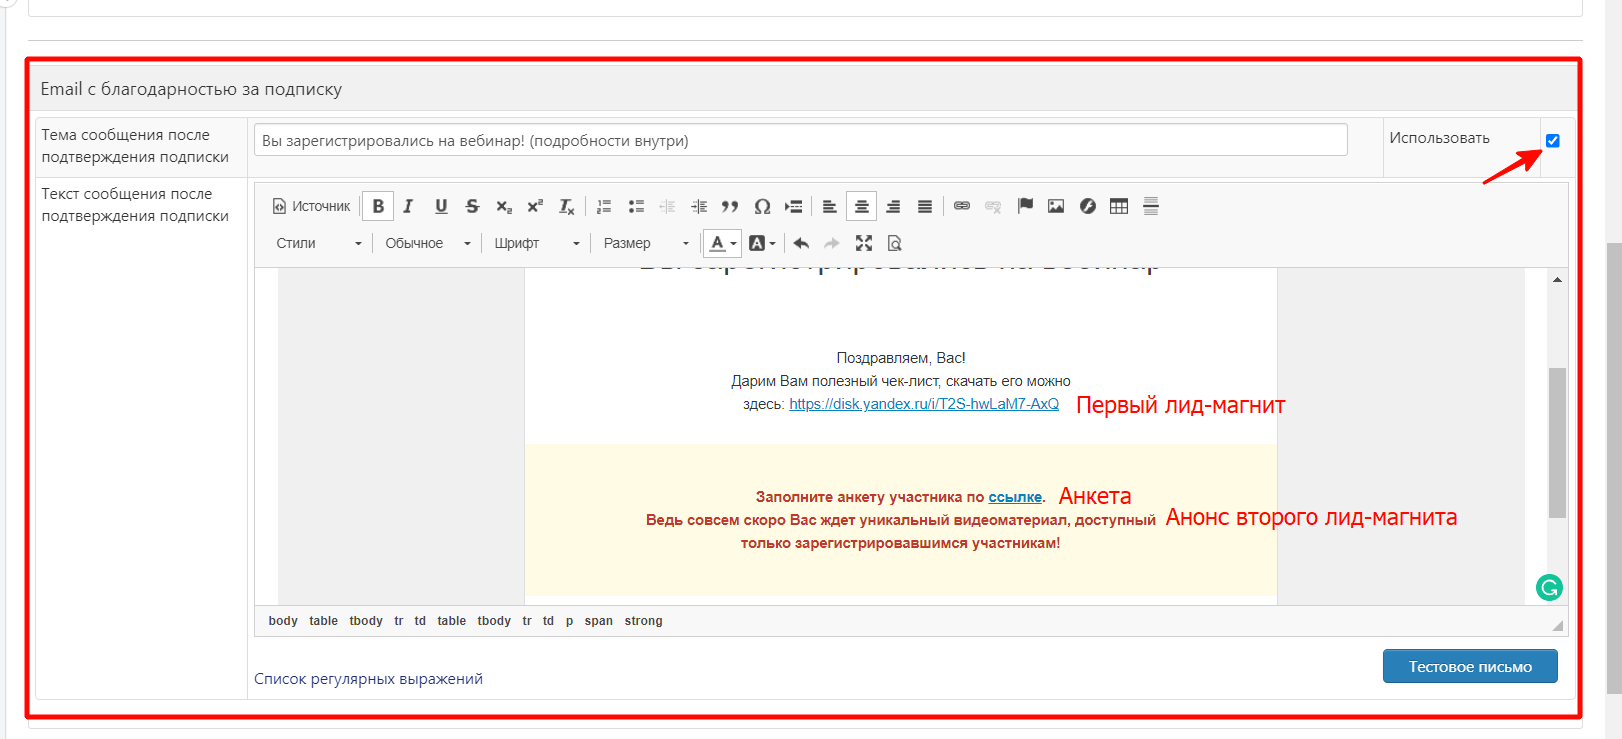This screenshot has width=1622, height=739.
Task: Apply subscript formatting
Action: tap(504, 206)
